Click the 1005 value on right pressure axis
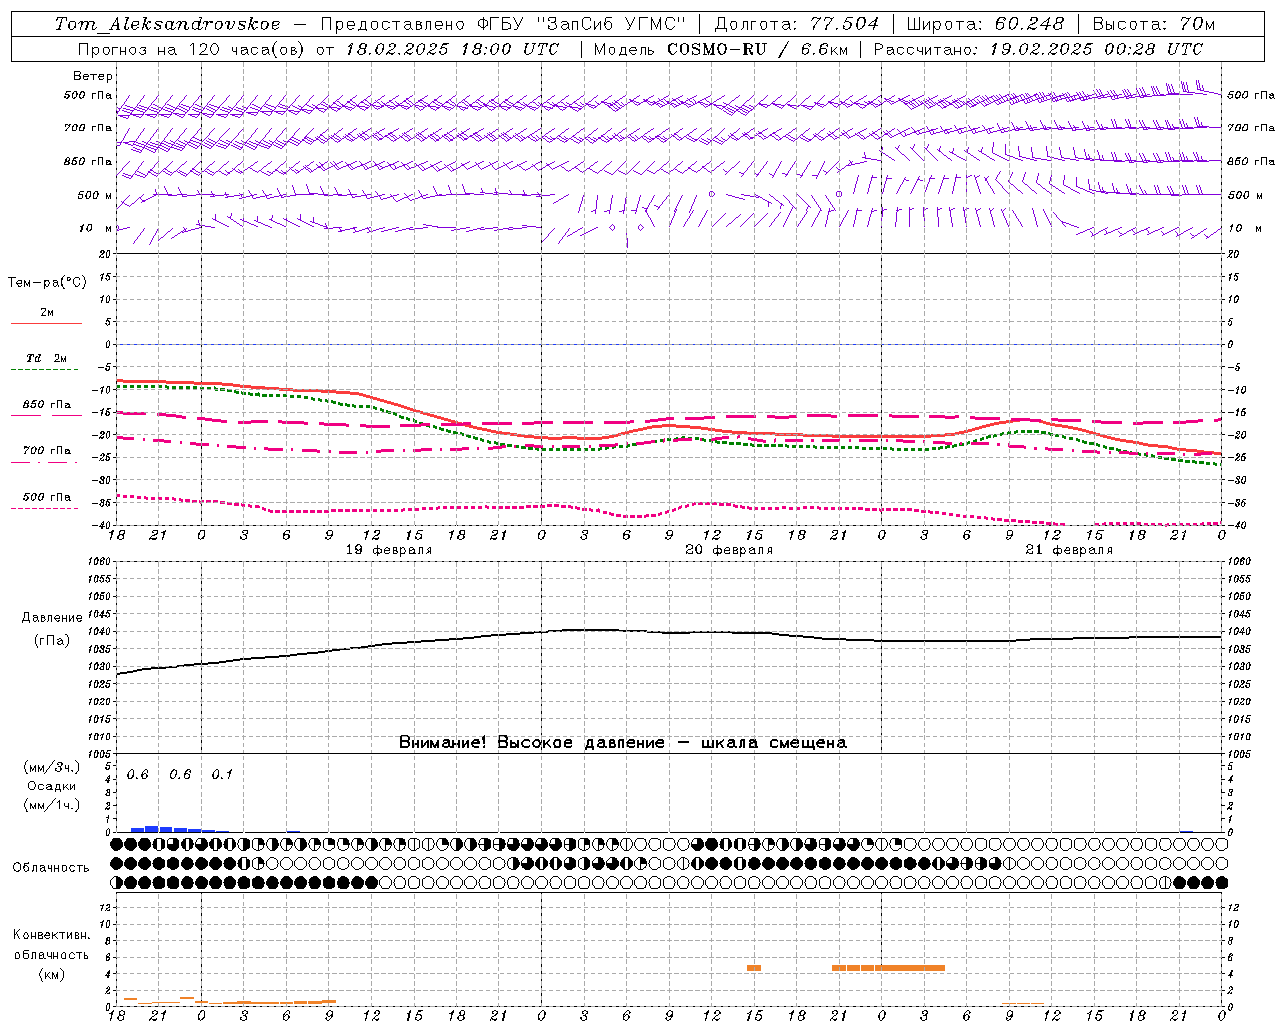Image resolution: width=1280 pixels, height=1024 pixels. (1238, 754)
